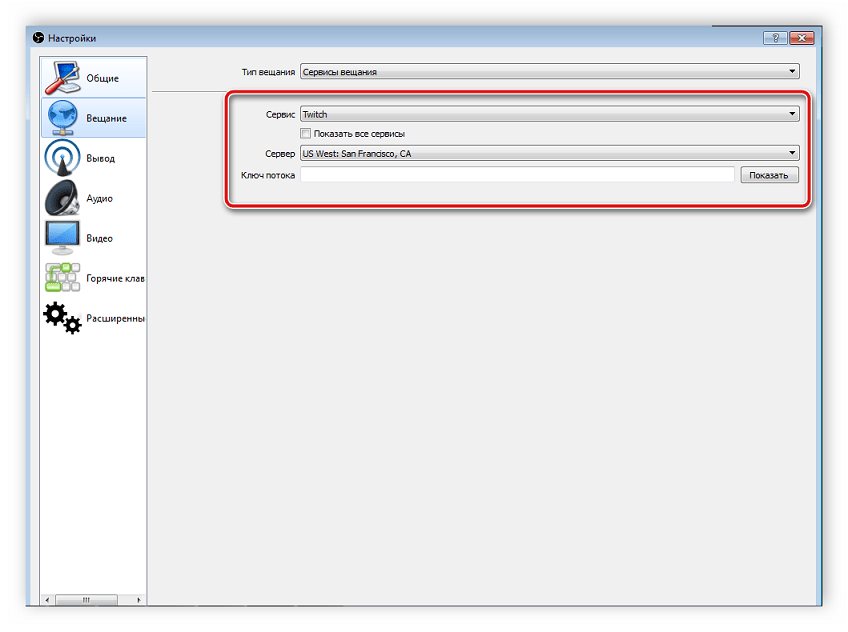
Task: Click inside the Ключ потока field
Action: point(517,175)
